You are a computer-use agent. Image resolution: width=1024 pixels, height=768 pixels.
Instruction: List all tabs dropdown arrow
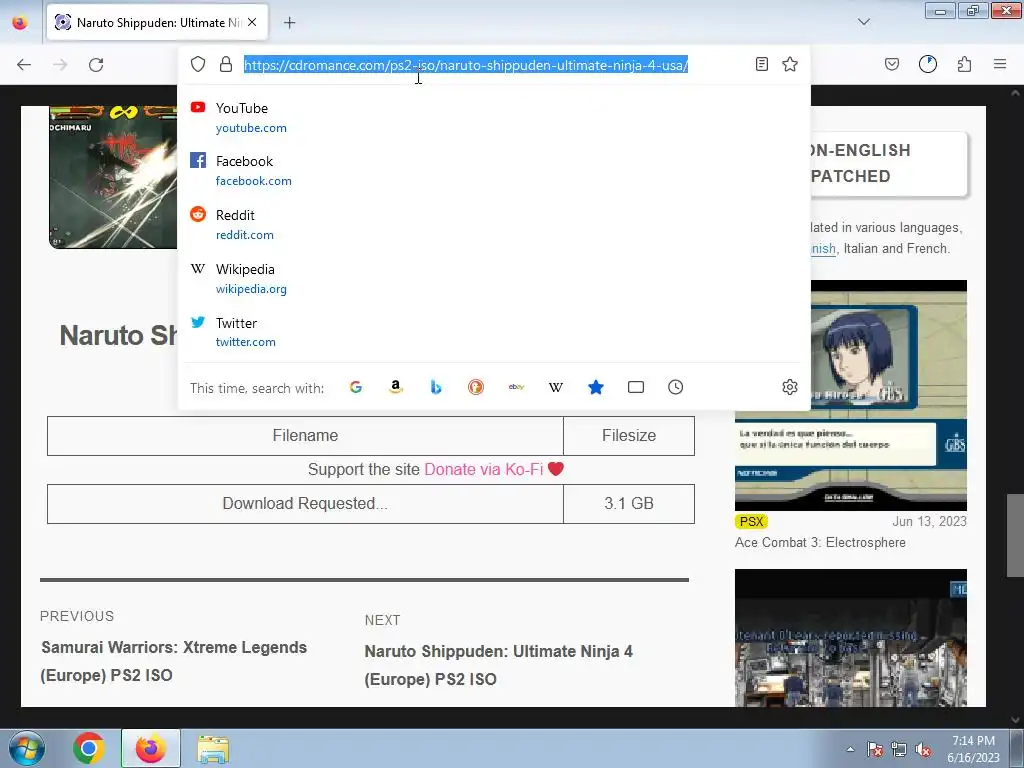pos(864,22)
